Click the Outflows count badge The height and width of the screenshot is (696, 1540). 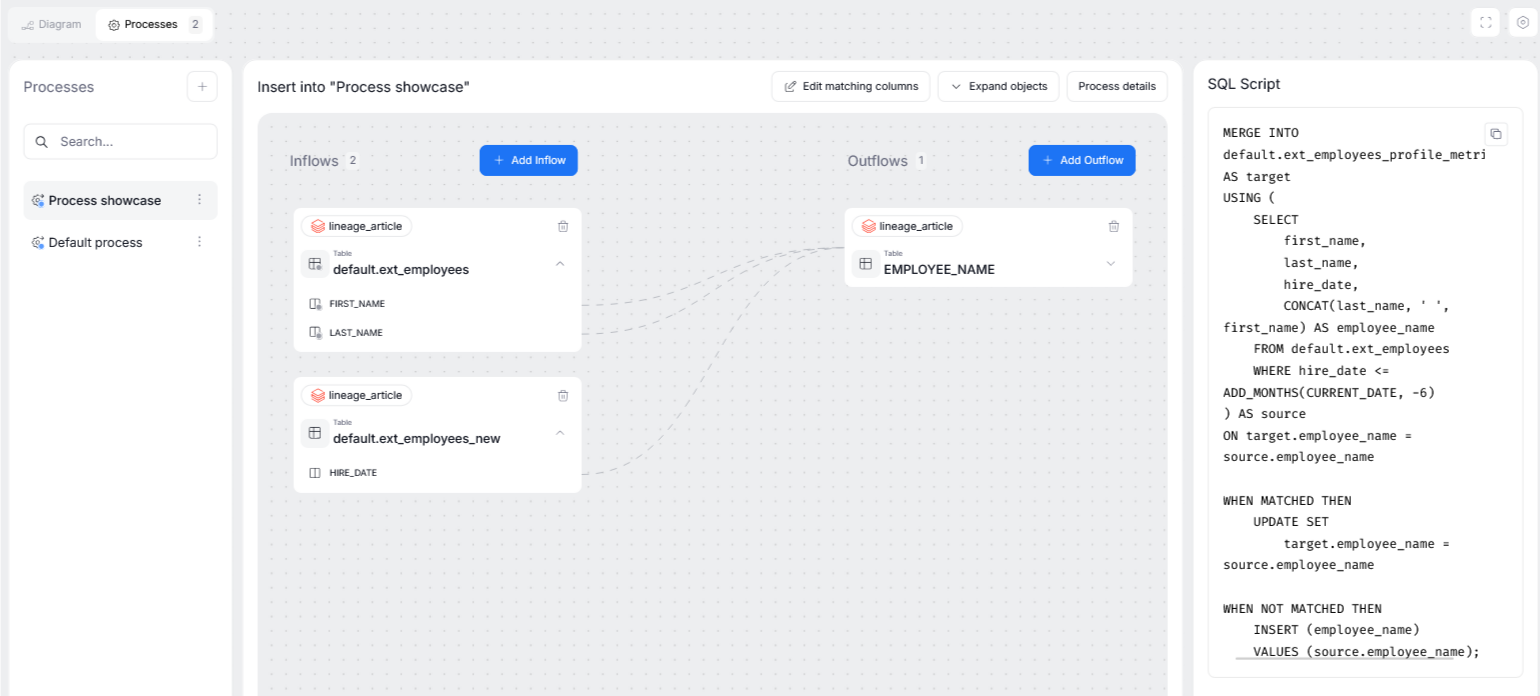[x=920, y=160]
